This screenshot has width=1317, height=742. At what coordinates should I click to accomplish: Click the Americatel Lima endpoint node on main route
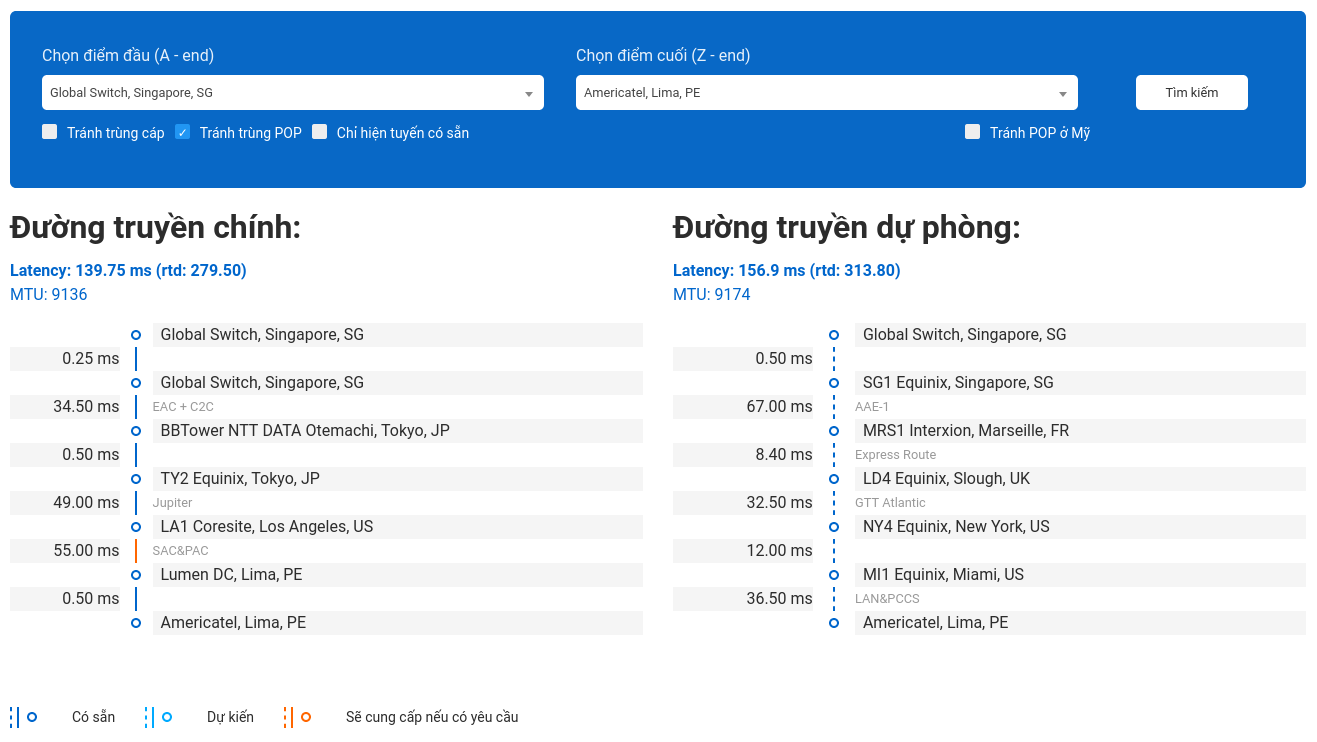coord(136,622)
